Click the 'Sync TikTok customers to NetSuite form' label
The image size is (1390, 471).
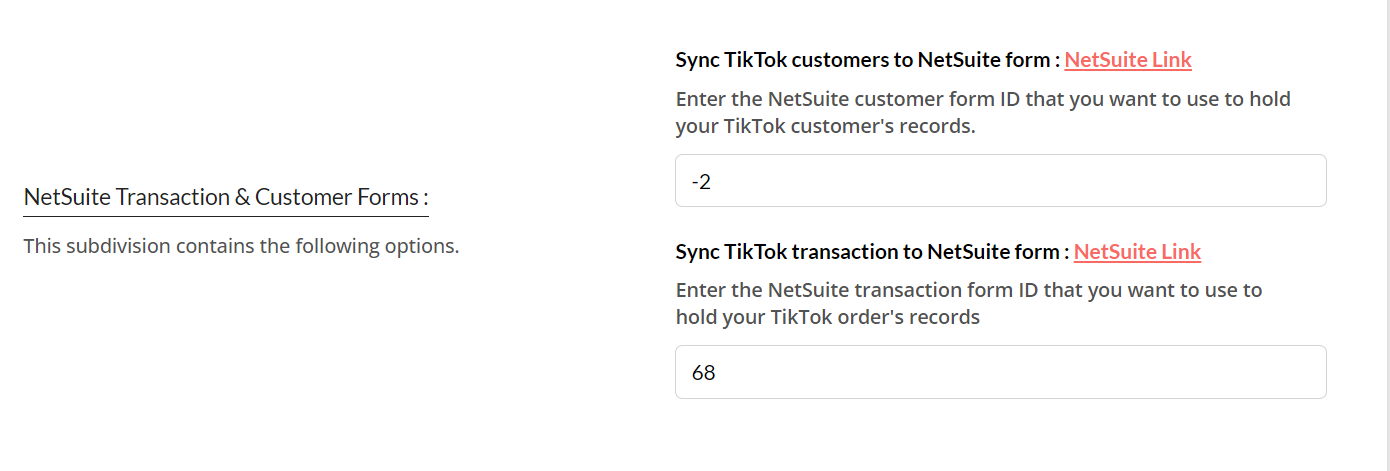point(866,60)
